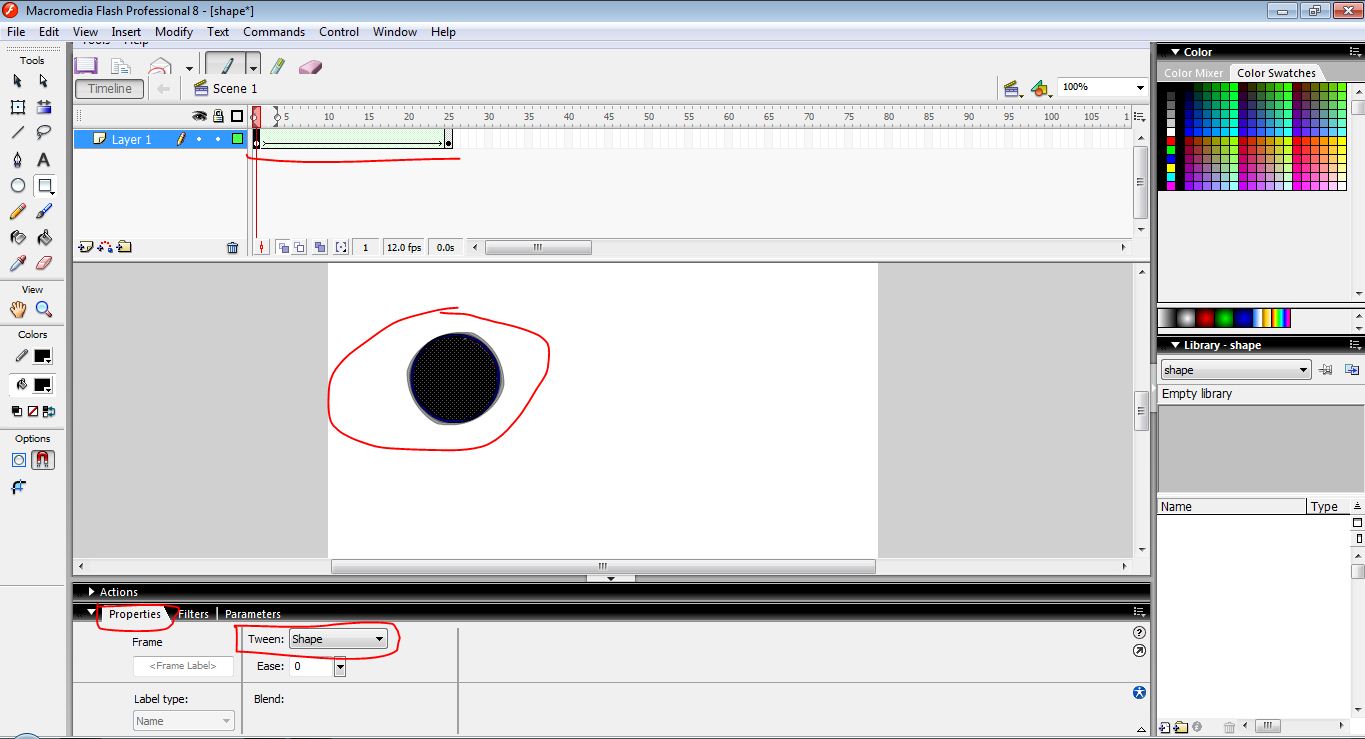The image size is (1365, 739).
Task: Select the Eraser tool
Action: coord(43,263)
